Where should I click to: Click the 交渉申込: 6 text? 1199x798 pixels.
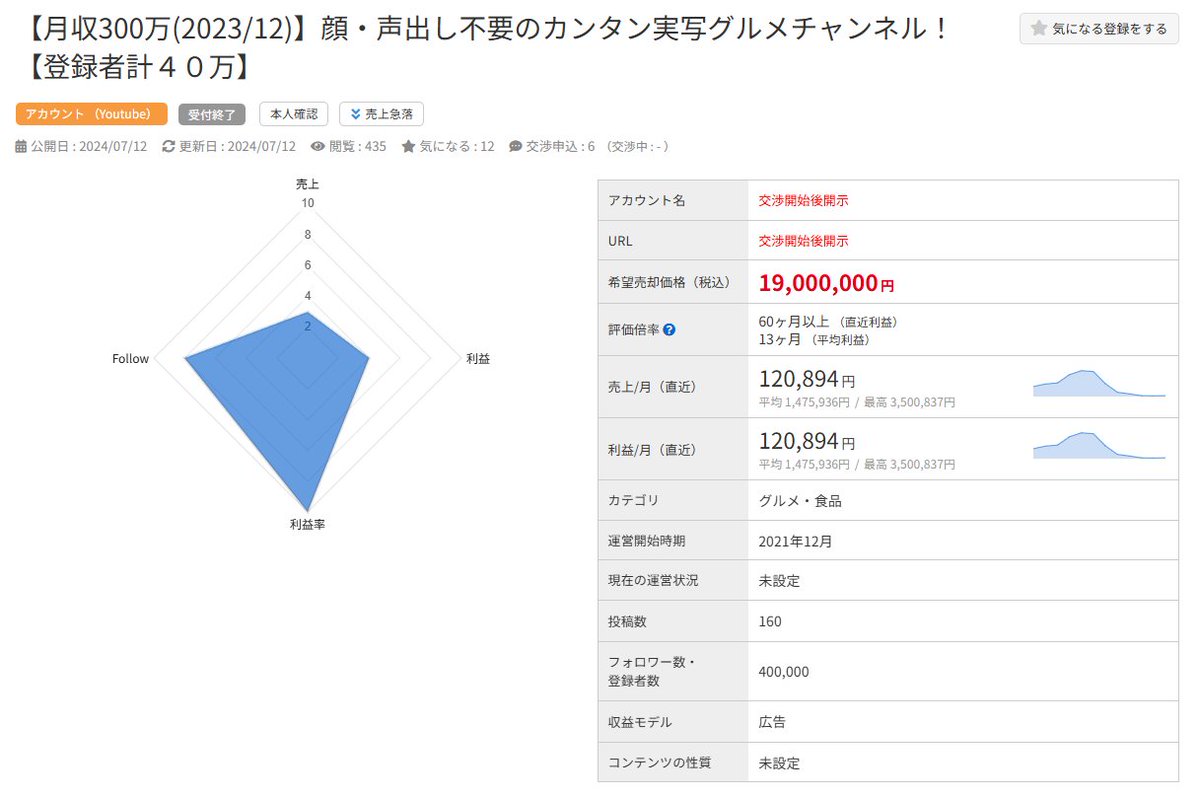[x=561, y=146]
